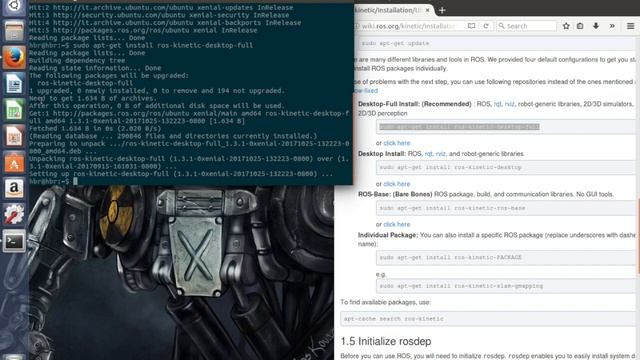Click terminal line 'Need to get 1.634 B'
The height and width of the screenshot is (360, 640).
point(93,98)
